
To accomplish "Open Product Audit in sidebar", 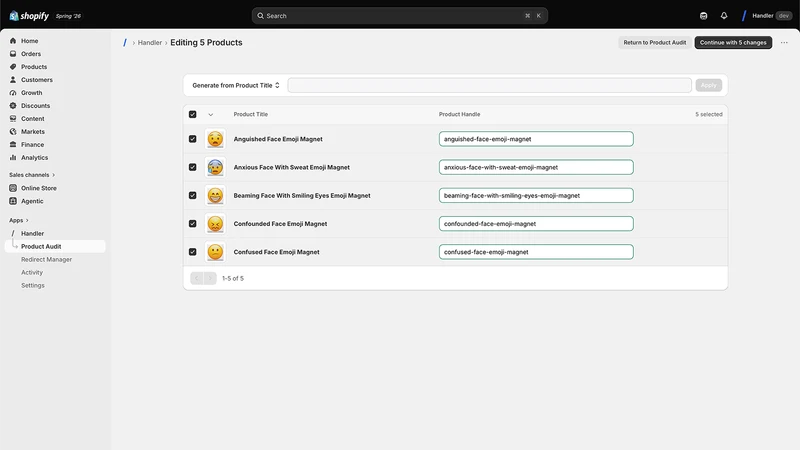I will click(x=55, y=246).
